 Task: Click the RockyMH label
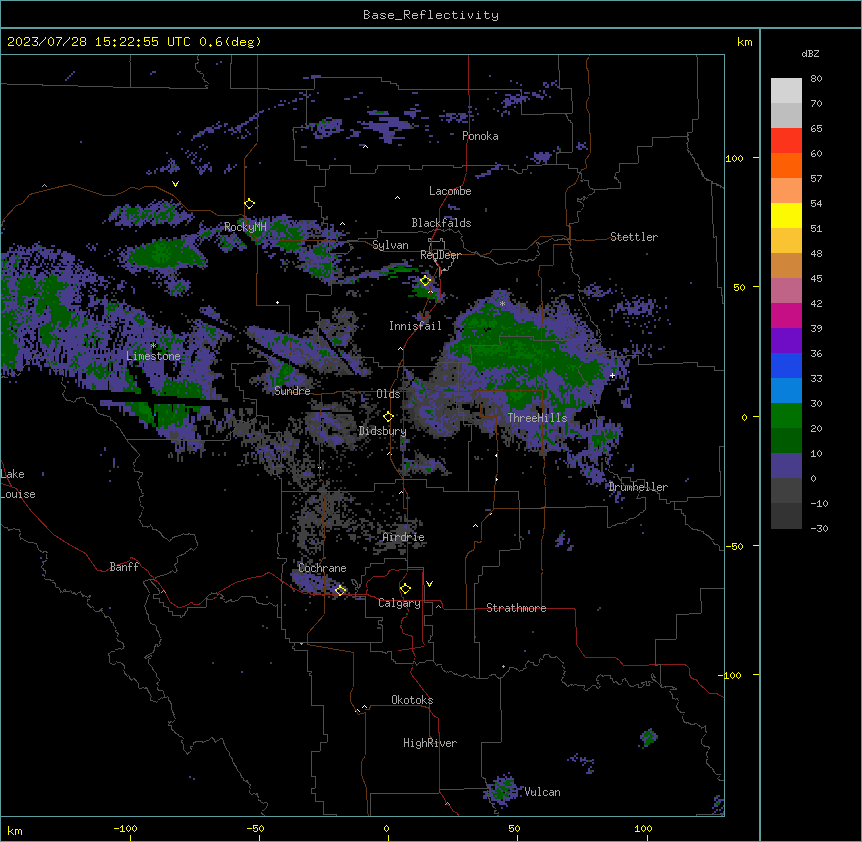click(245, 227)
